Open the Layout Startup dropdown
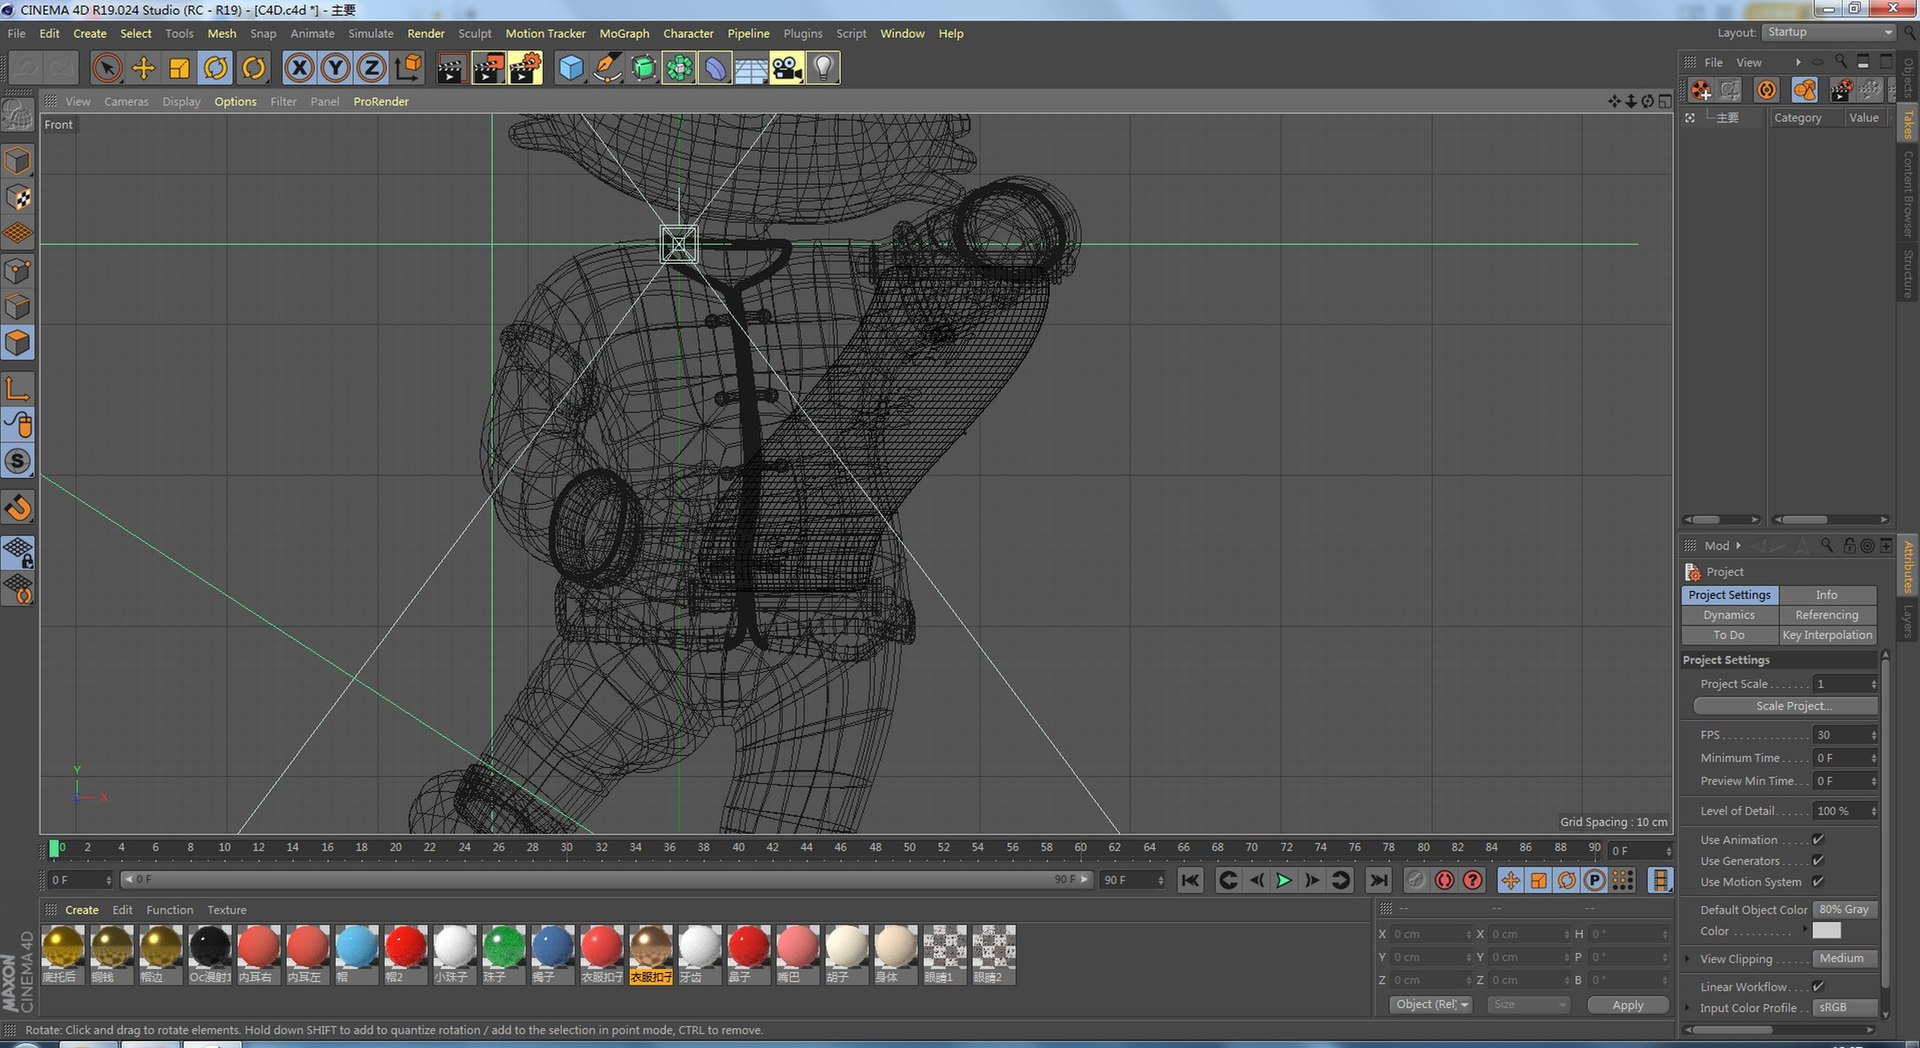Image resolution: width=1920 pixels, height=1048 pixels. click(x=1829, y=32)
